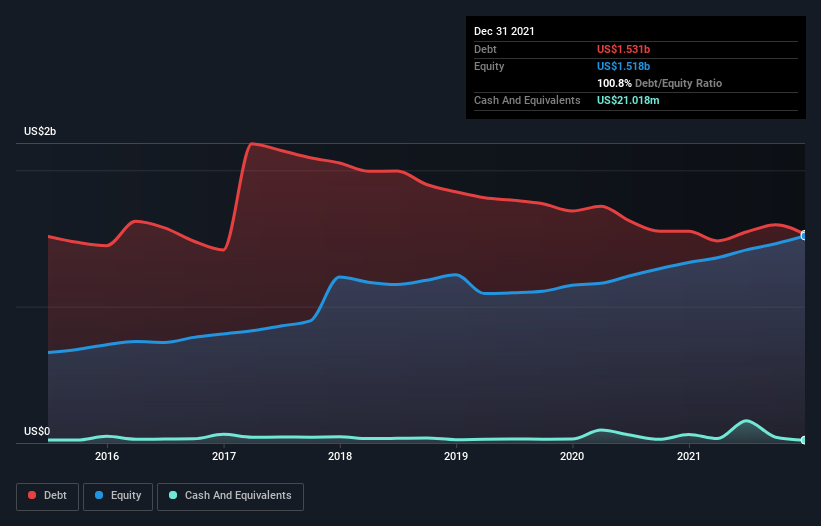Click the US$2b y-axis label
The width and height of the screenshot is (821, 526).
point(40,131)
